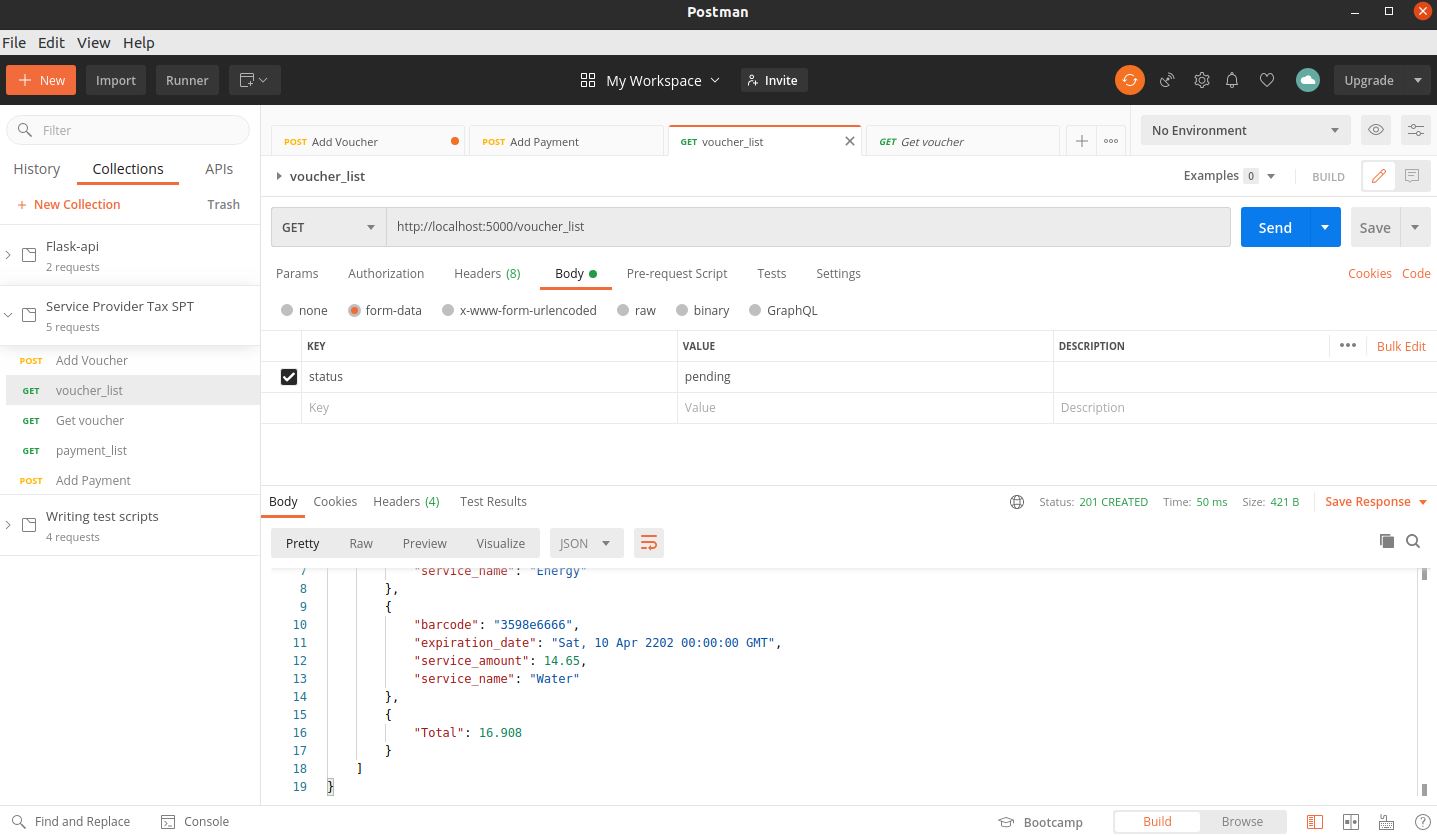
Task: Open the JSON format dropdown
Action: click(x=586, y=543)
